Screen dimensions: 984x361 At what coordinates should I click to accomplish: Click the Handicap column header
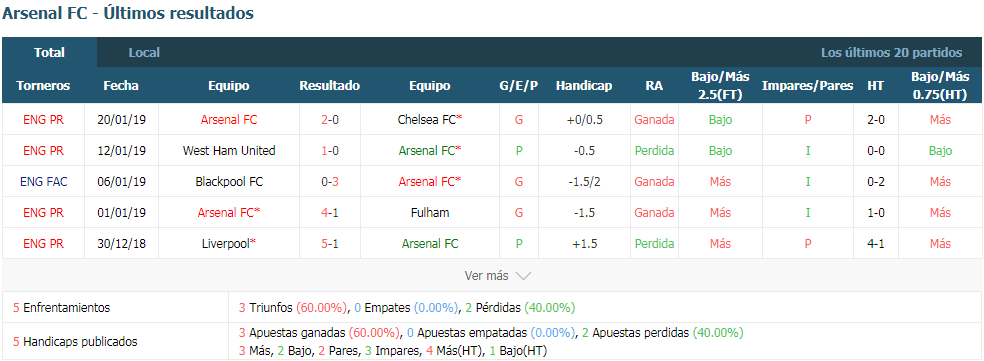tap(584, 86)
